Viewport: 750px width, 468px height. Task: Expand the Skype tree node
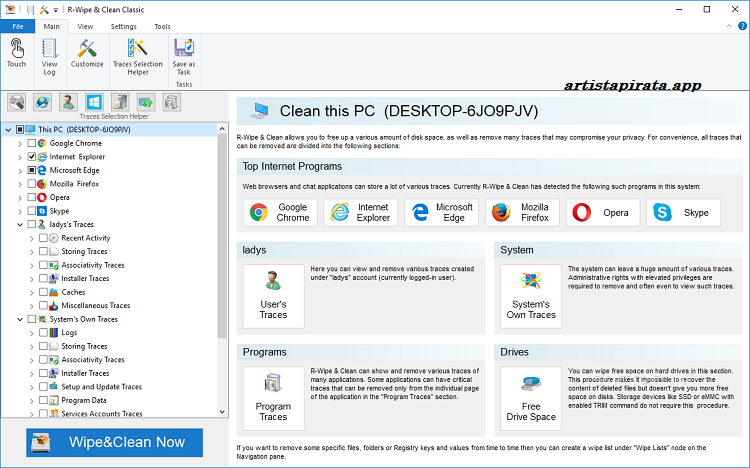coord(20,211)
